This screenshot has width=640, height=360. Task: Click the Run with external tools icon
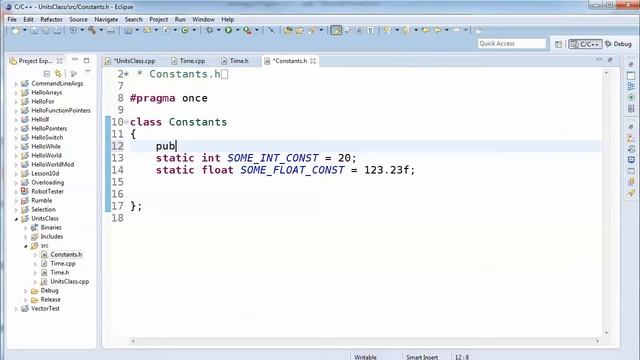247,30
